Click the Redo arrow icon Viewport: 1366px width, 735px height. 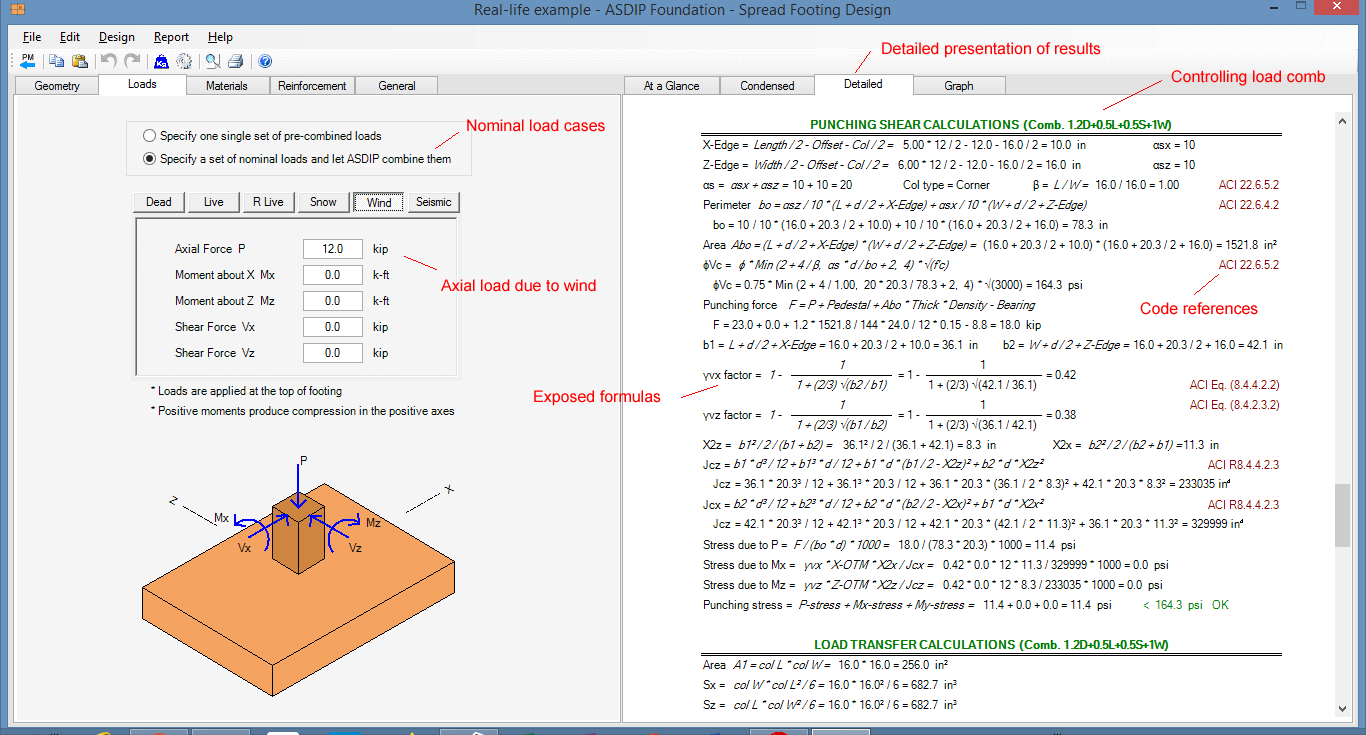[131, 61]
